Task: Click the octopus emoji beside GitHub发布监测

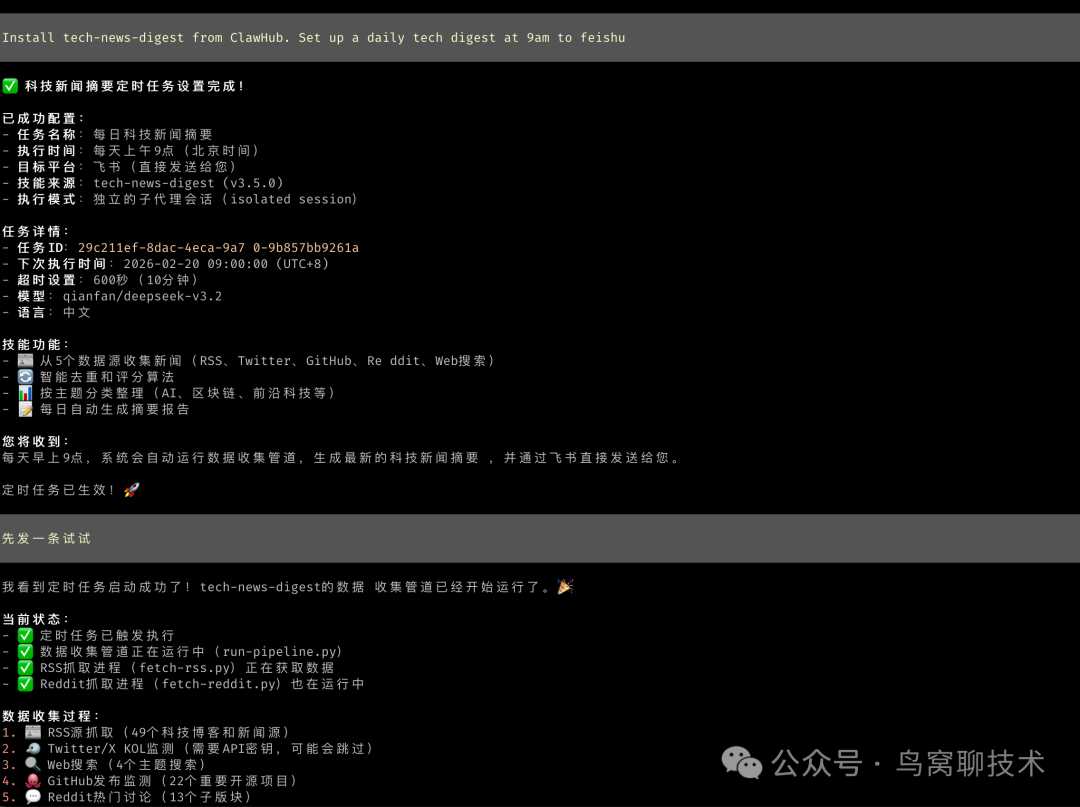Action: point(33,781)
